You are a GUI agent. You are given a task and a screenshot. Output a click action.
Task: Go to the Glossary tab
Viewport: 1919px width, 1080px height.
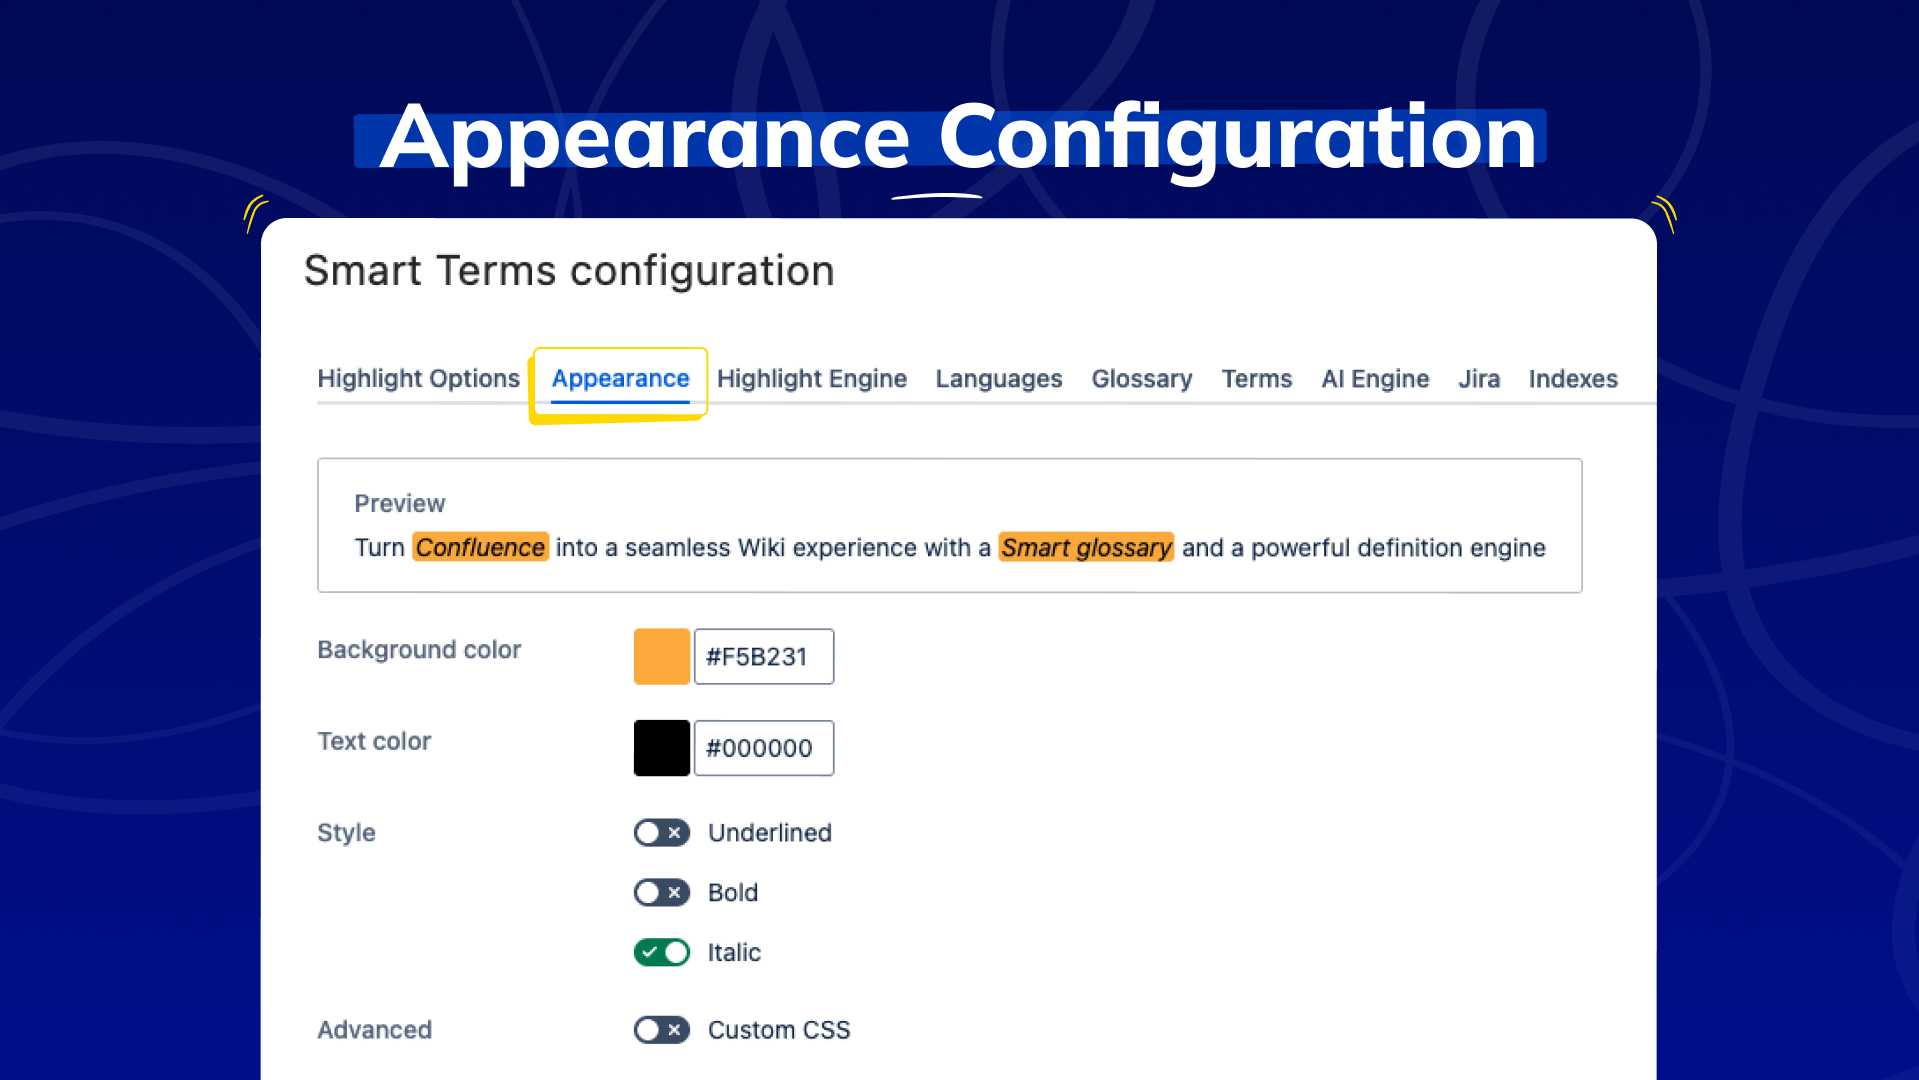pos(1141,379)
